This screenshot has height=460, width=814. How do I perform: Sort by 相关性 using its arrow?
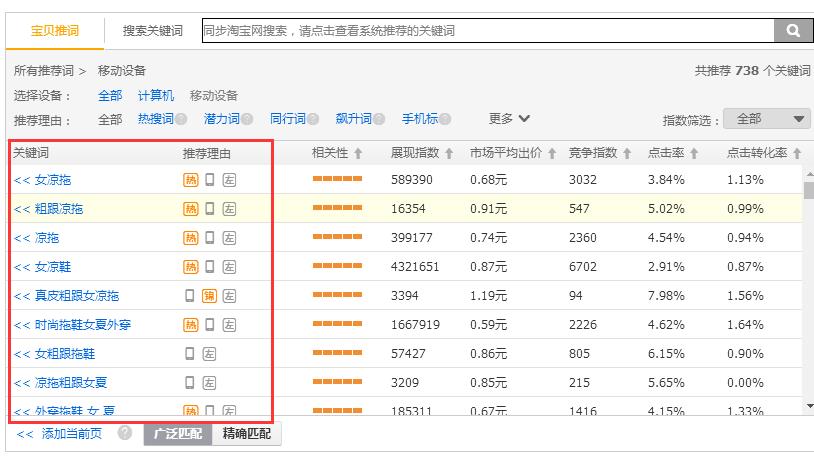click(358, 154)
